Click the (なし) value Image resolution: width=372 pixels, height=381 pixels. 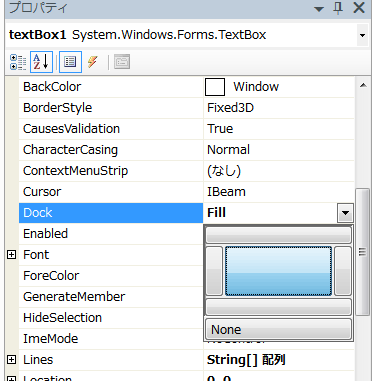tap(224, 171)
